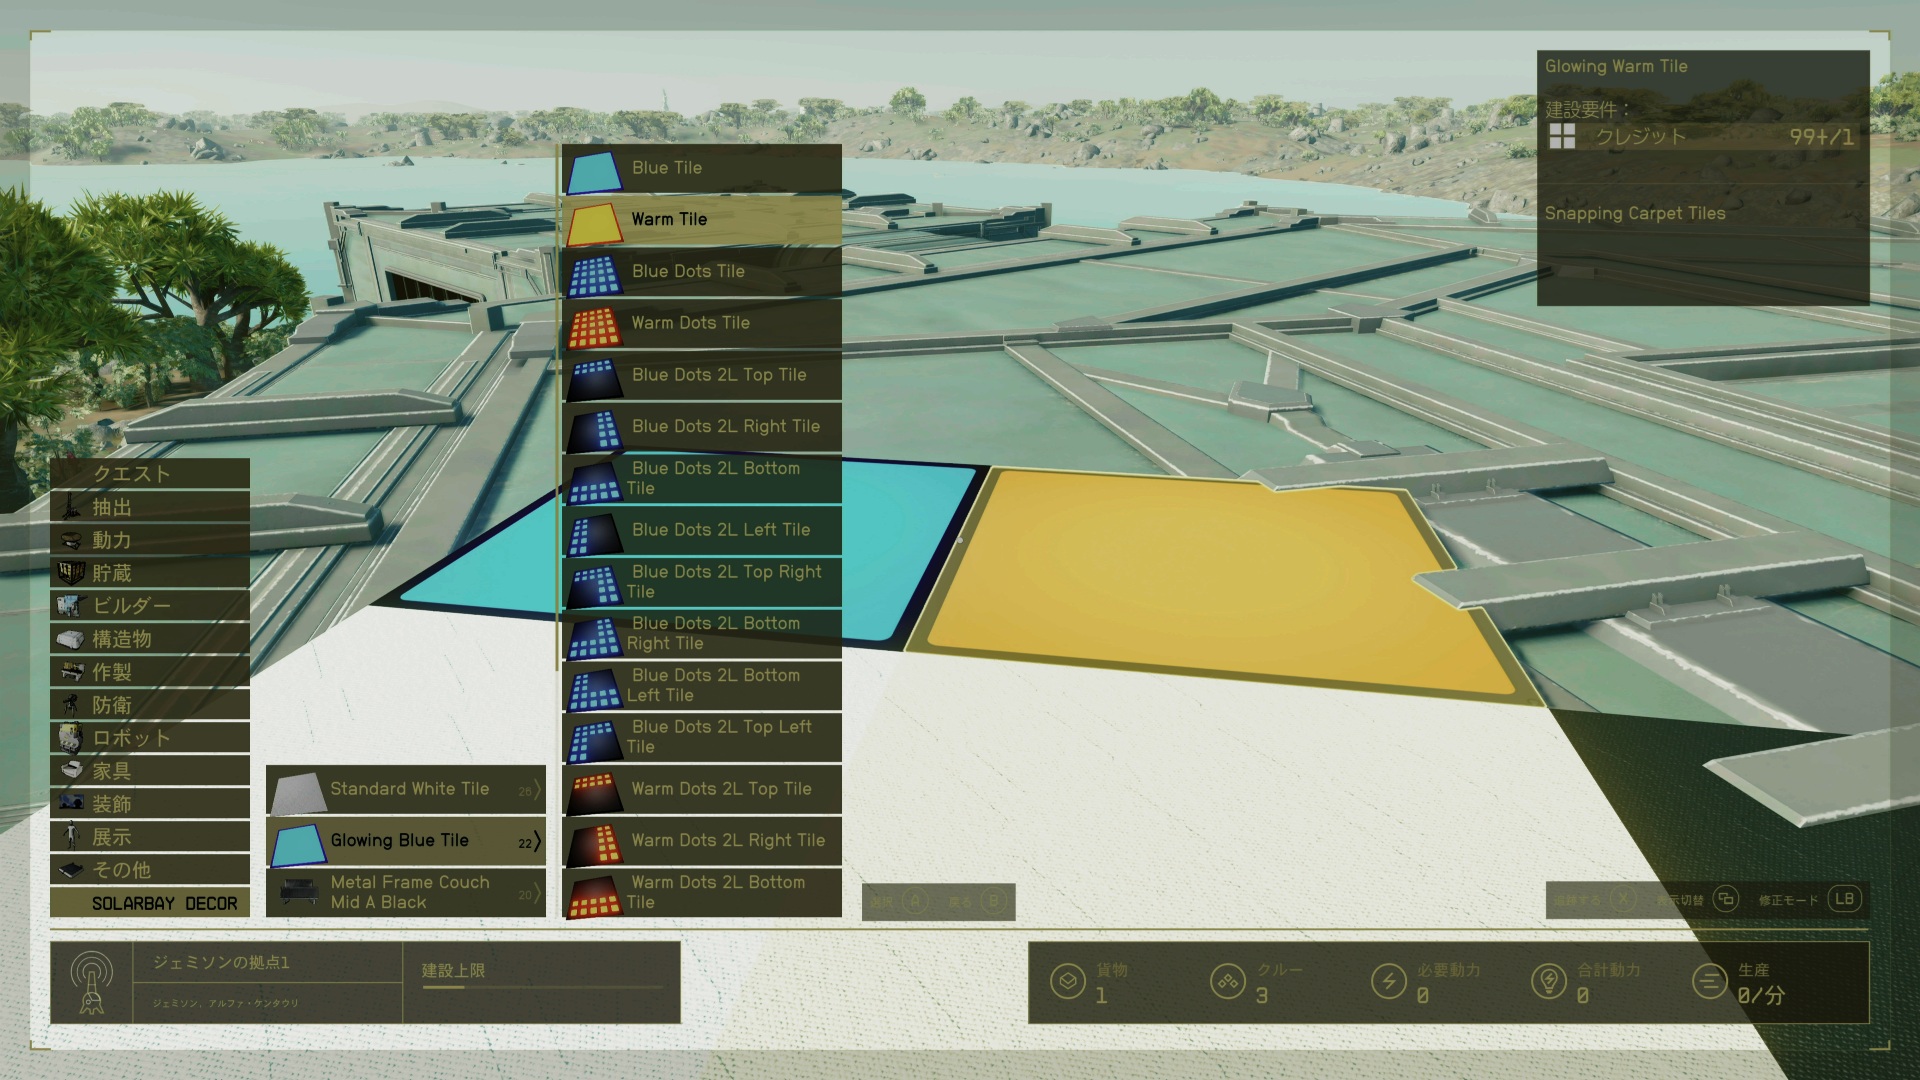The image size is (1920, 1080).
Task: Toggle 修正モード with LB button
Action: [1844, 899]
